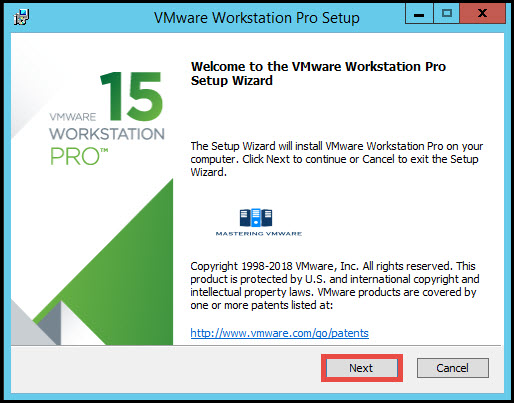The height and width of the screenshot is (403, 514).
Task: Click the MASTERING VMWARE caption text
Action: (259, 234)
